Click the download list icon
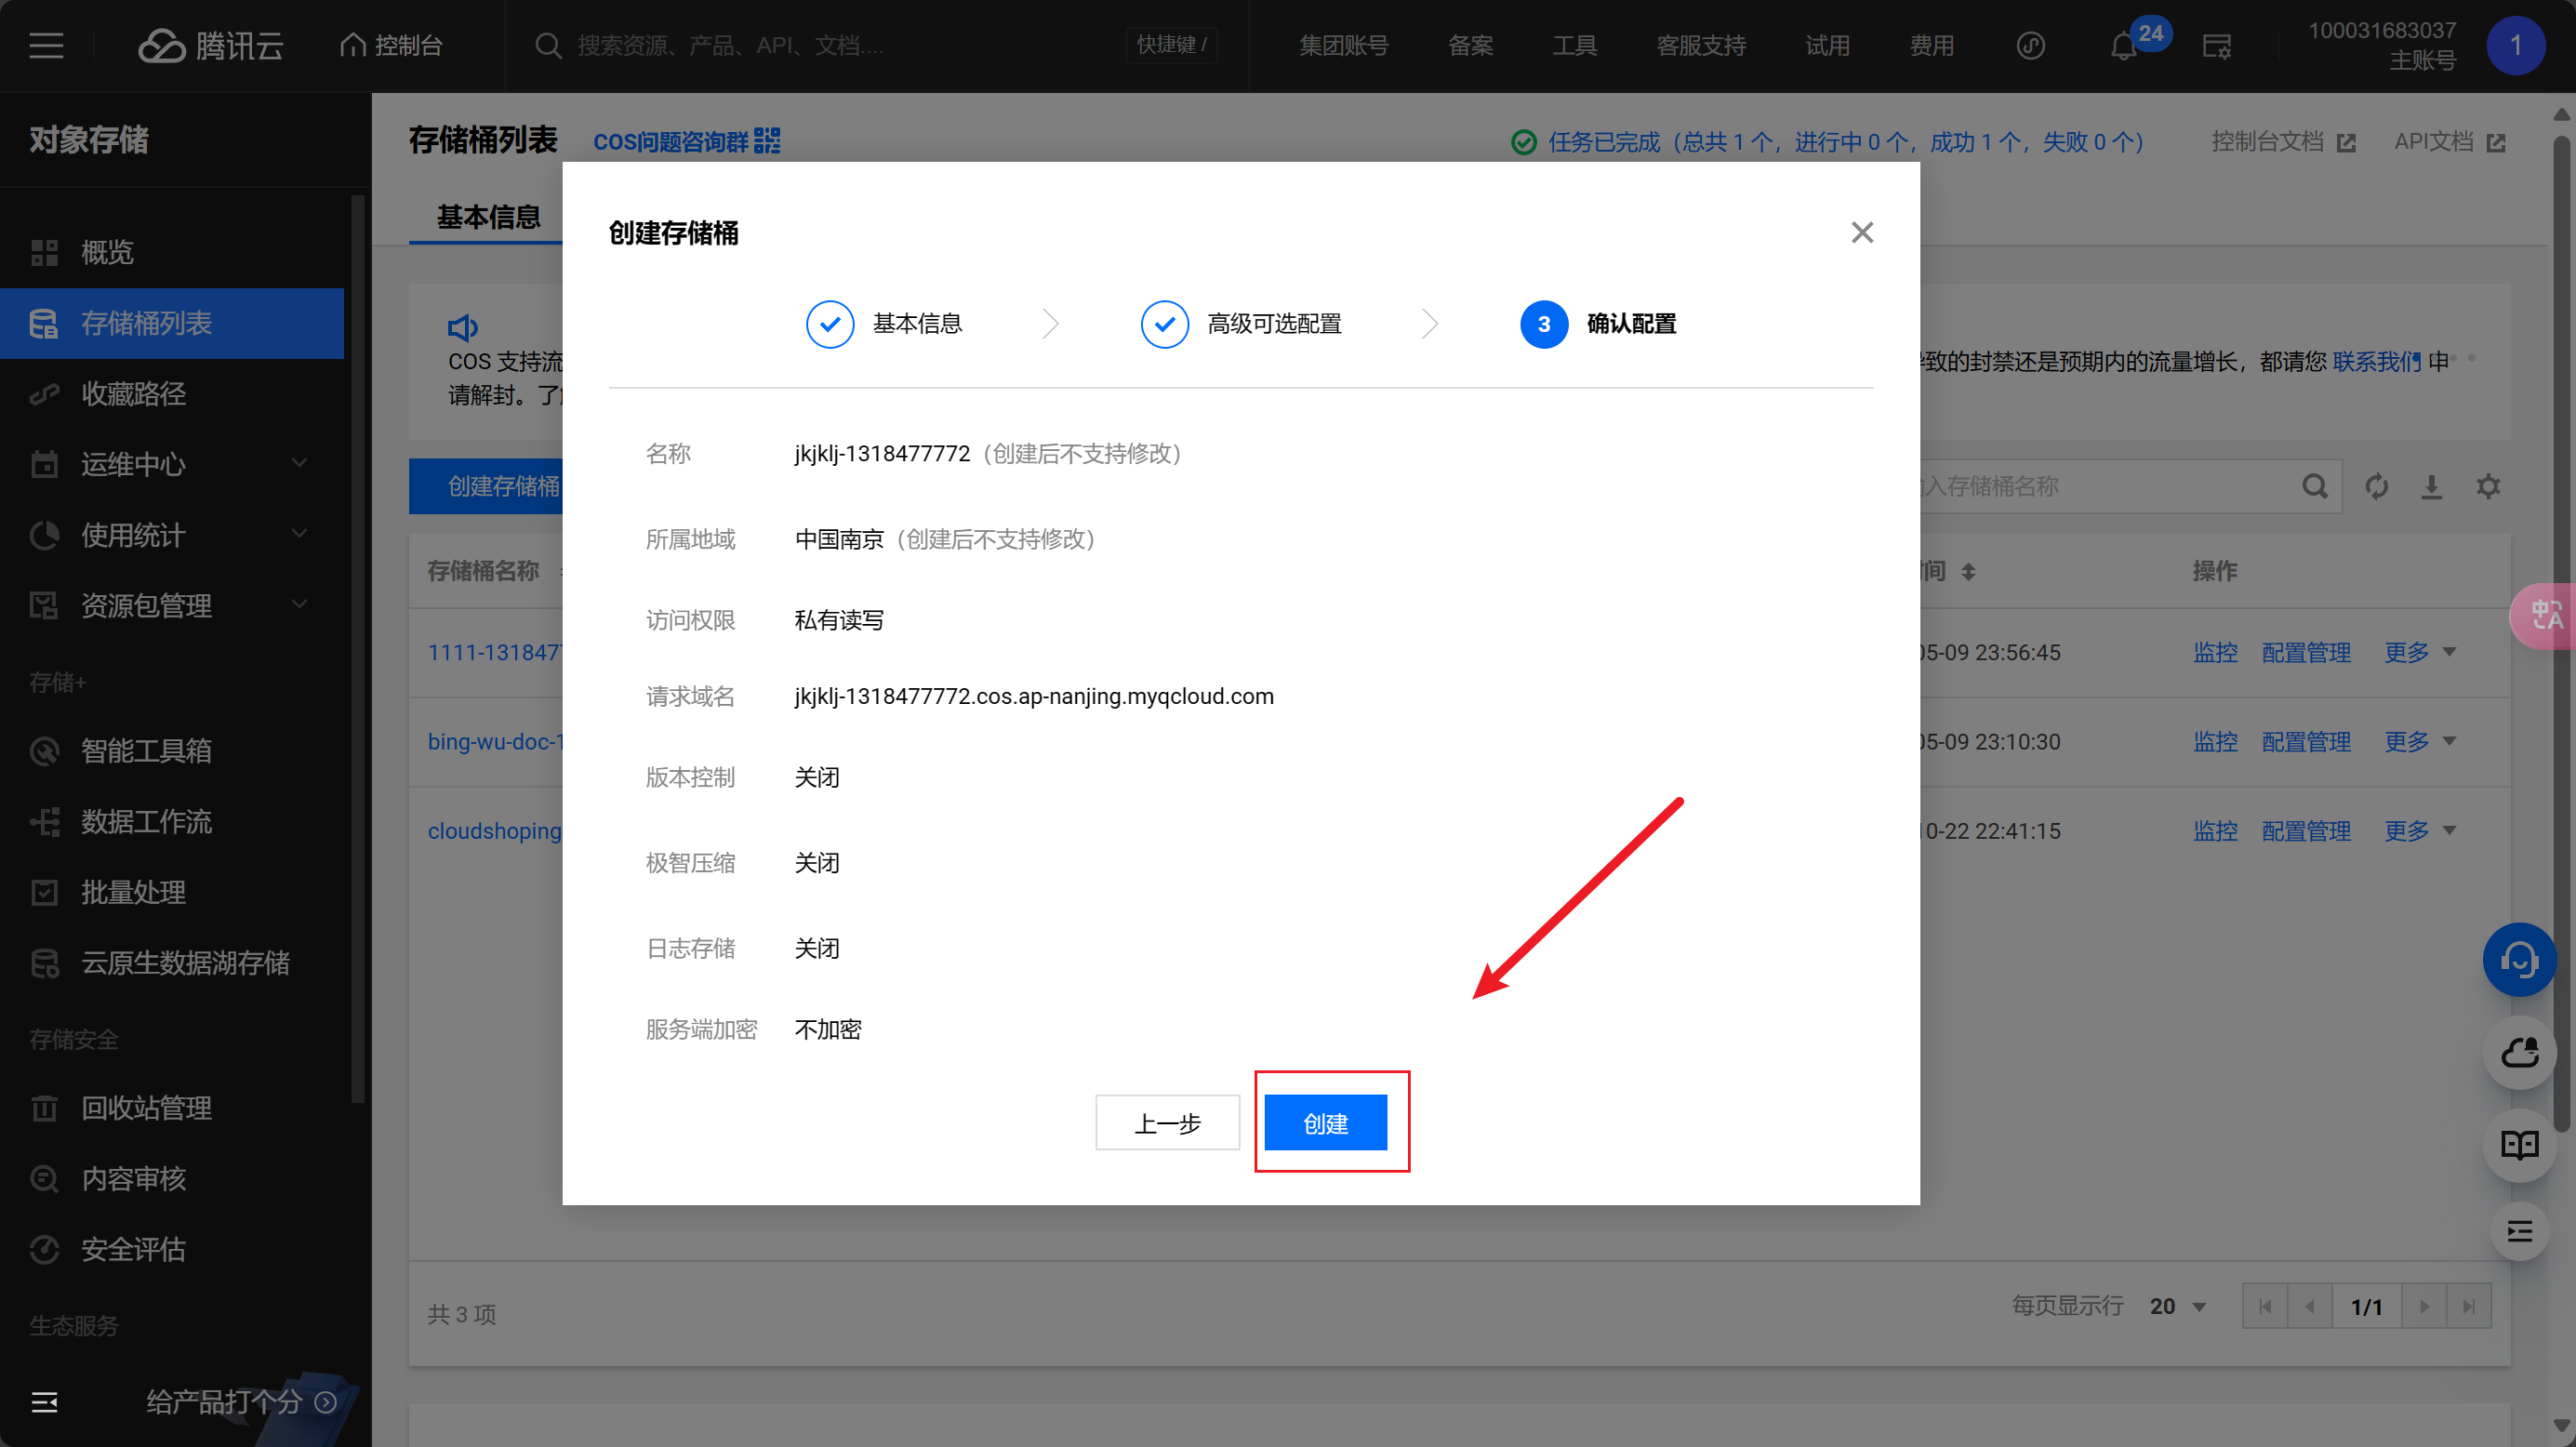The image size is (2576, 1447). pos(2431,487)
